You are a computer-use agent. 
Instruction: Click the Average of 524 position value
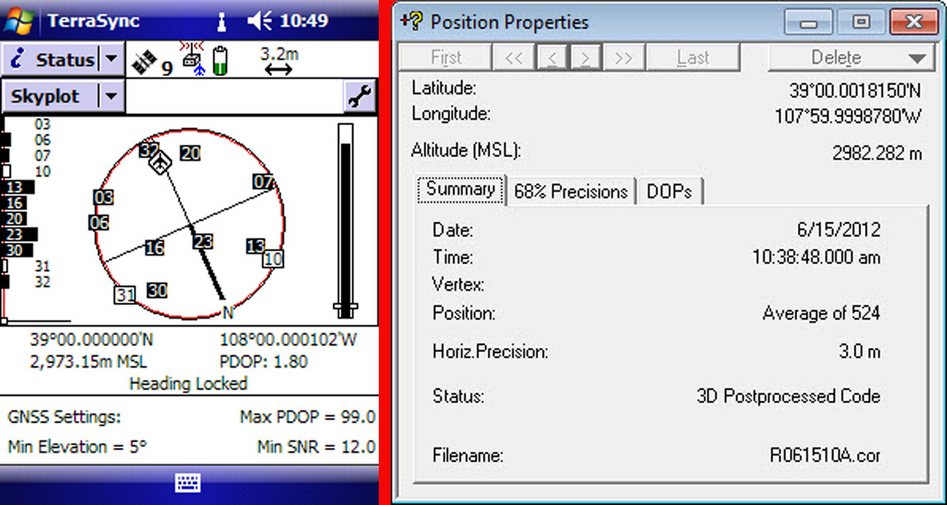(x=821, y=314)
